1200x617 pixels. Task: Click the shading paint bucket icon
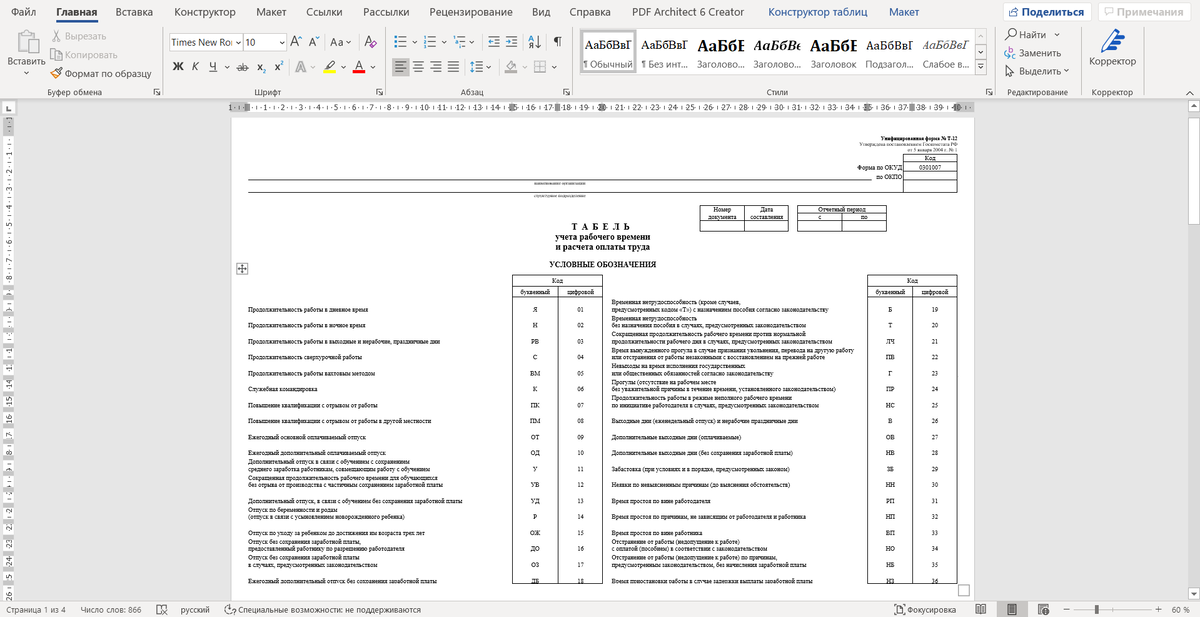[x=511, y=67]
